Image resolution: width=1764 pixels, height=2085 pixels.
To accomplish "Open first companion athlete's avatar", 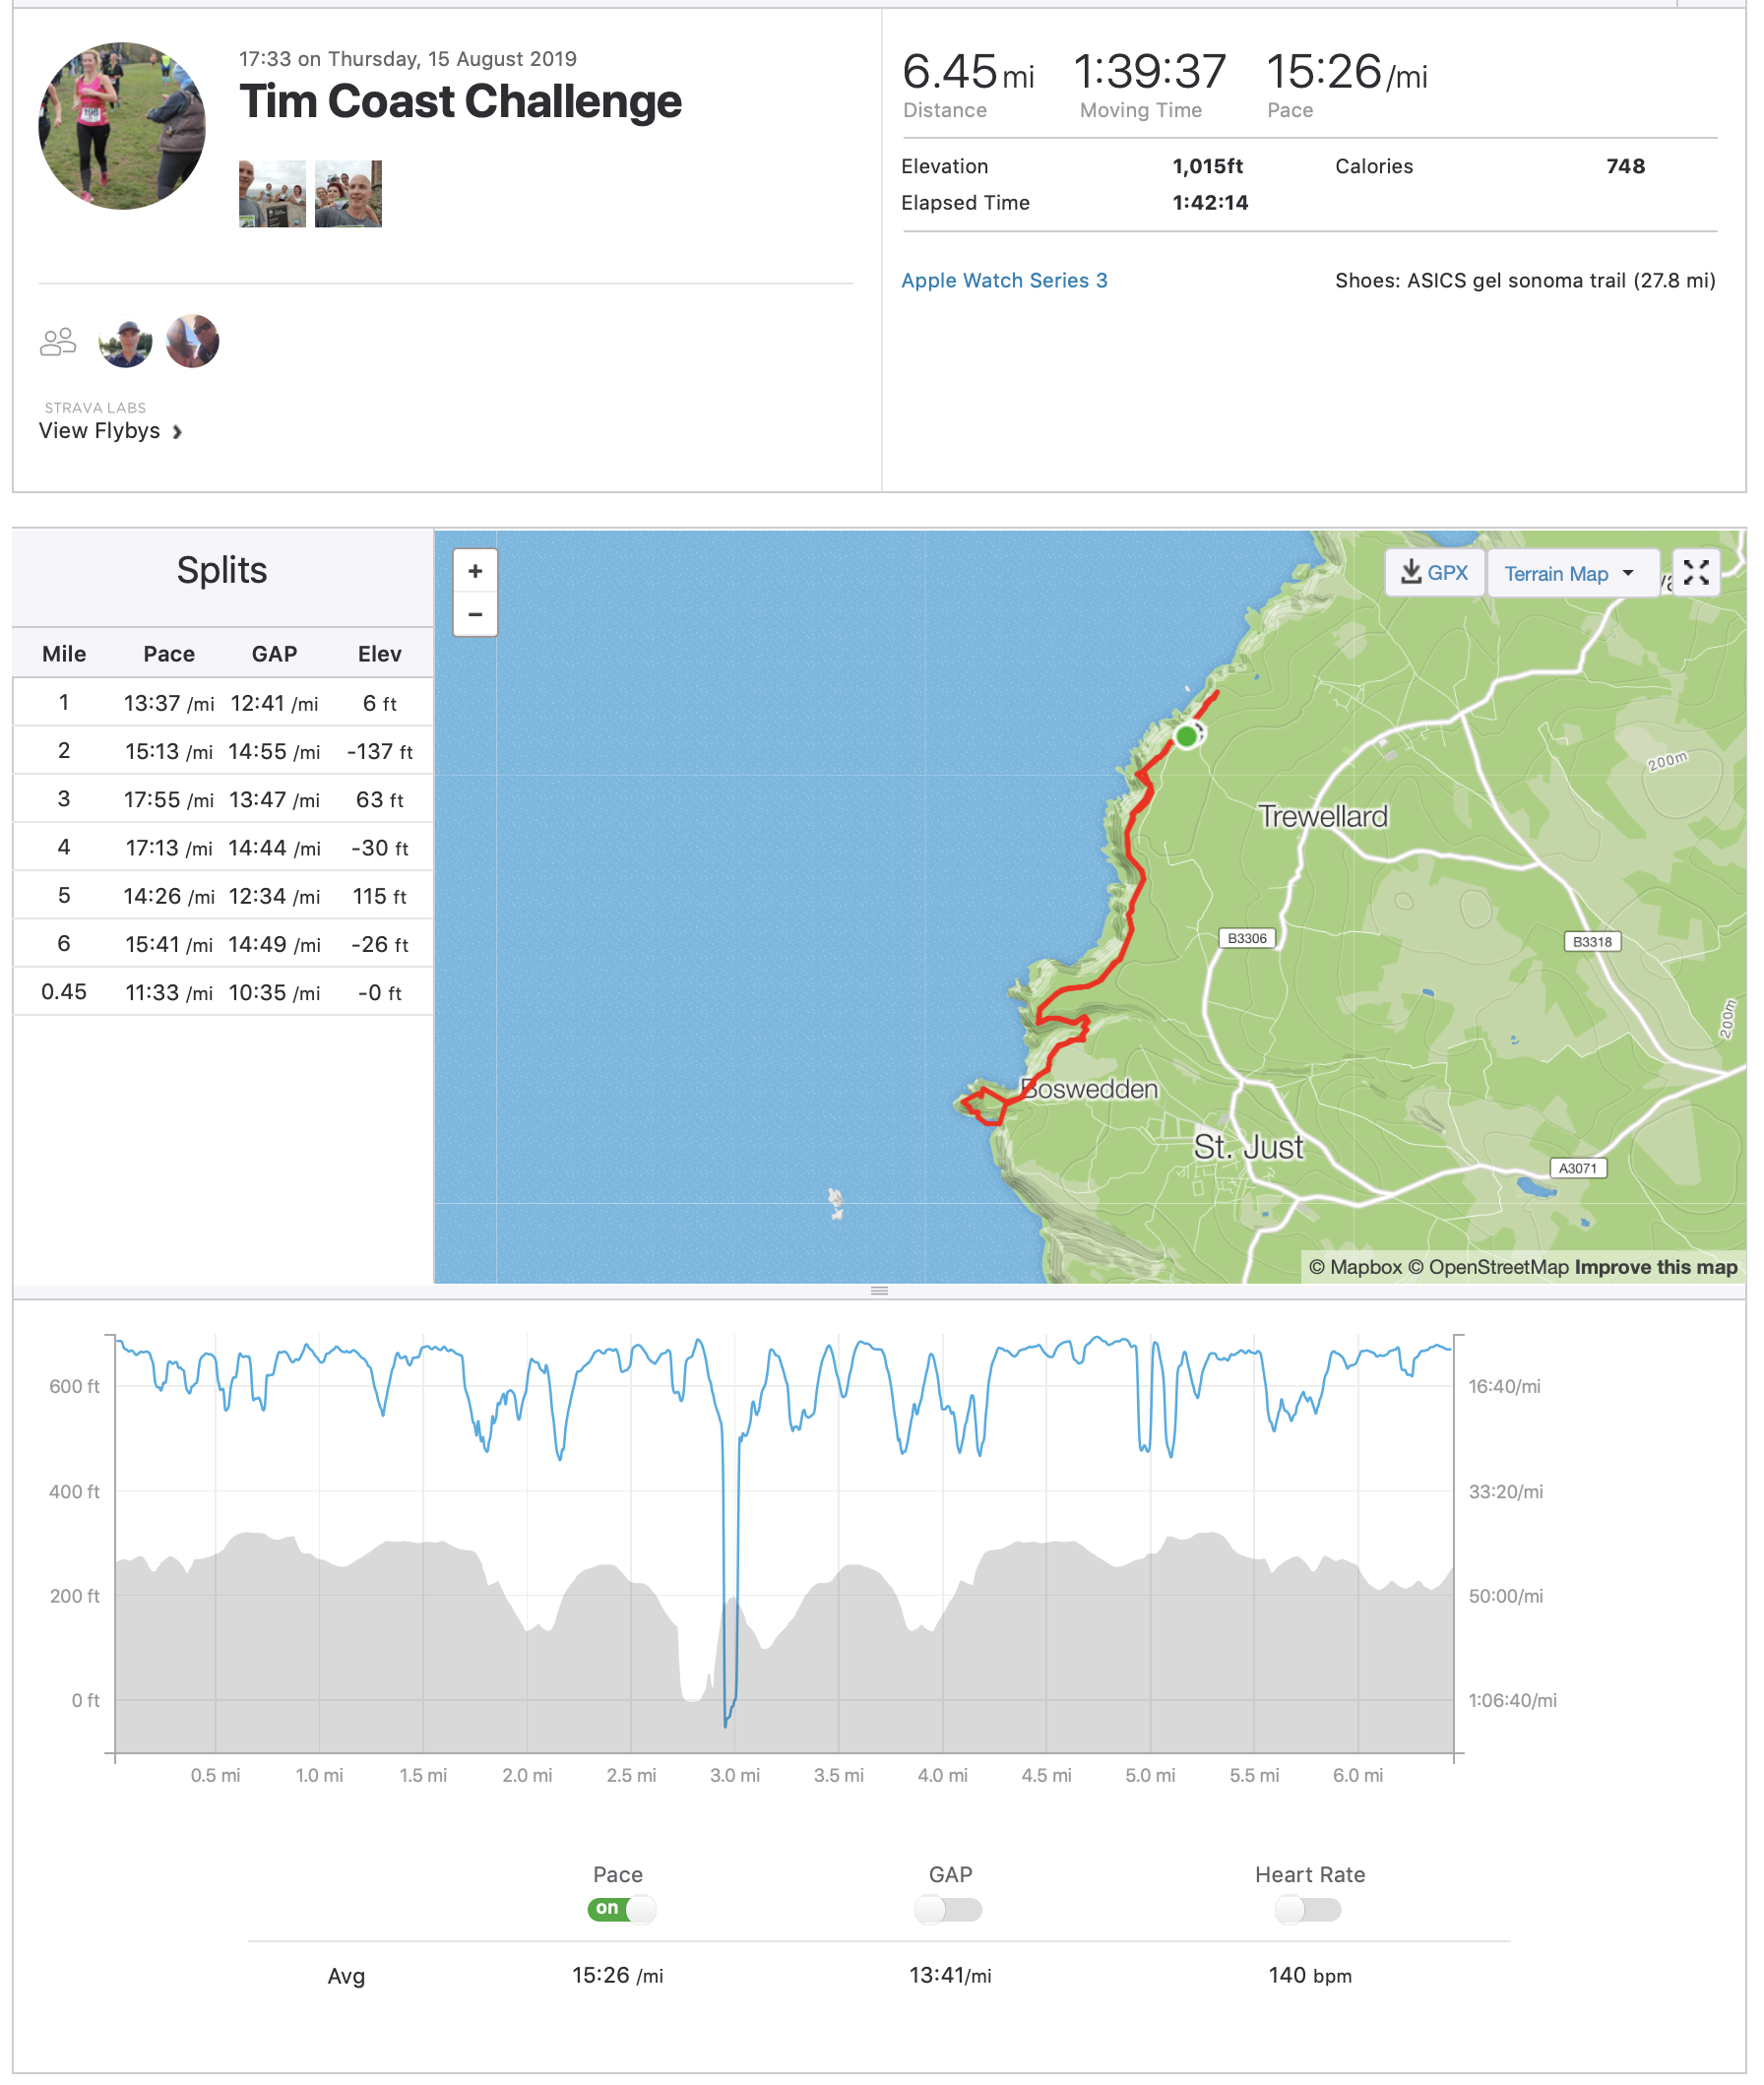I will click(x=125, y=342).
